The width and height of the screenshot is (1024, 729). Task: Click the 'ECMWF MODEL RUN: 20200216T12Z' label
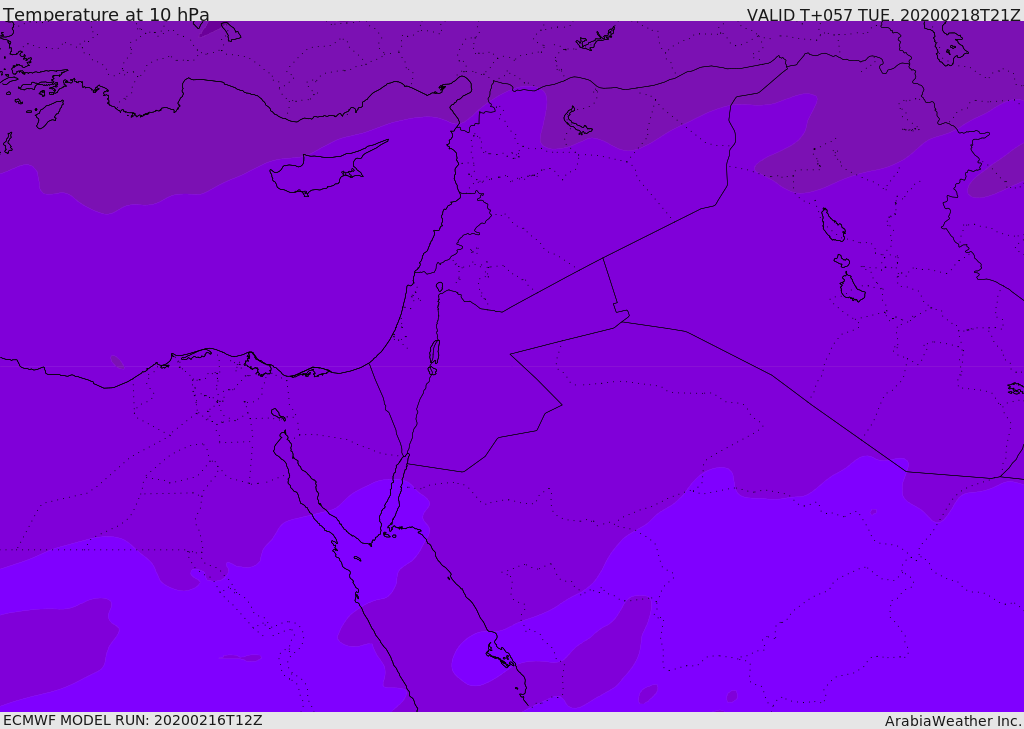pyautogui.click(x=133, y=721)
